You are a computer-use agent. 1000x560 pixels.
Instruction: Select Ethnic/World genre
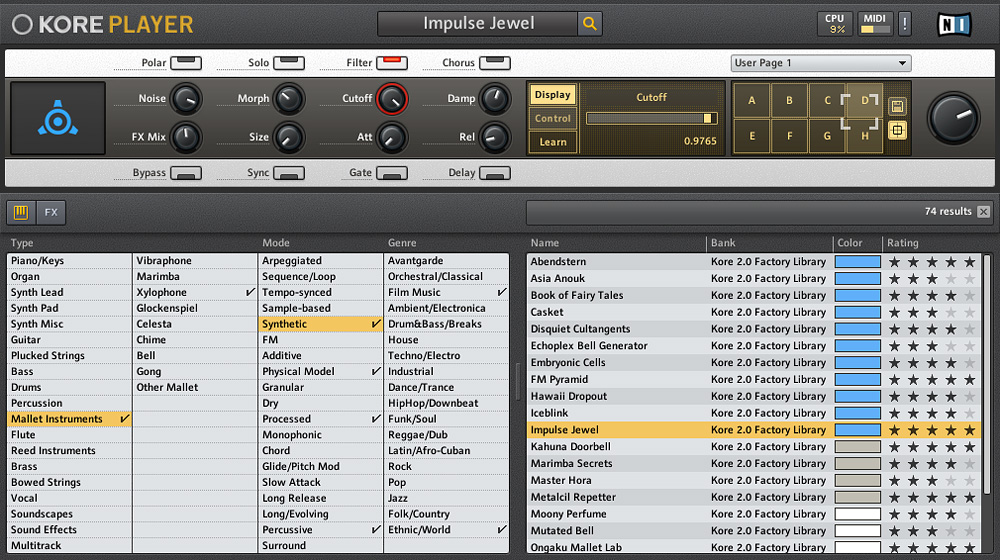tap(446, 529)
